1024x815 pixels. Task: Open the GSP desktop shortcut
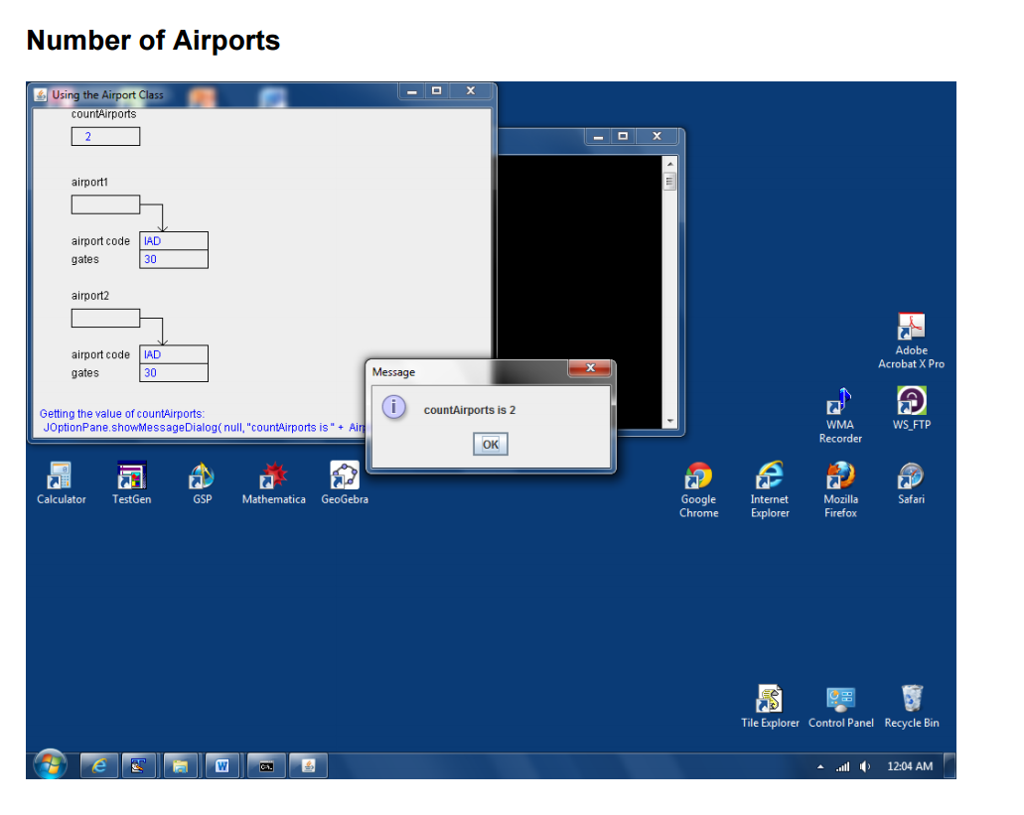point(202,483)
